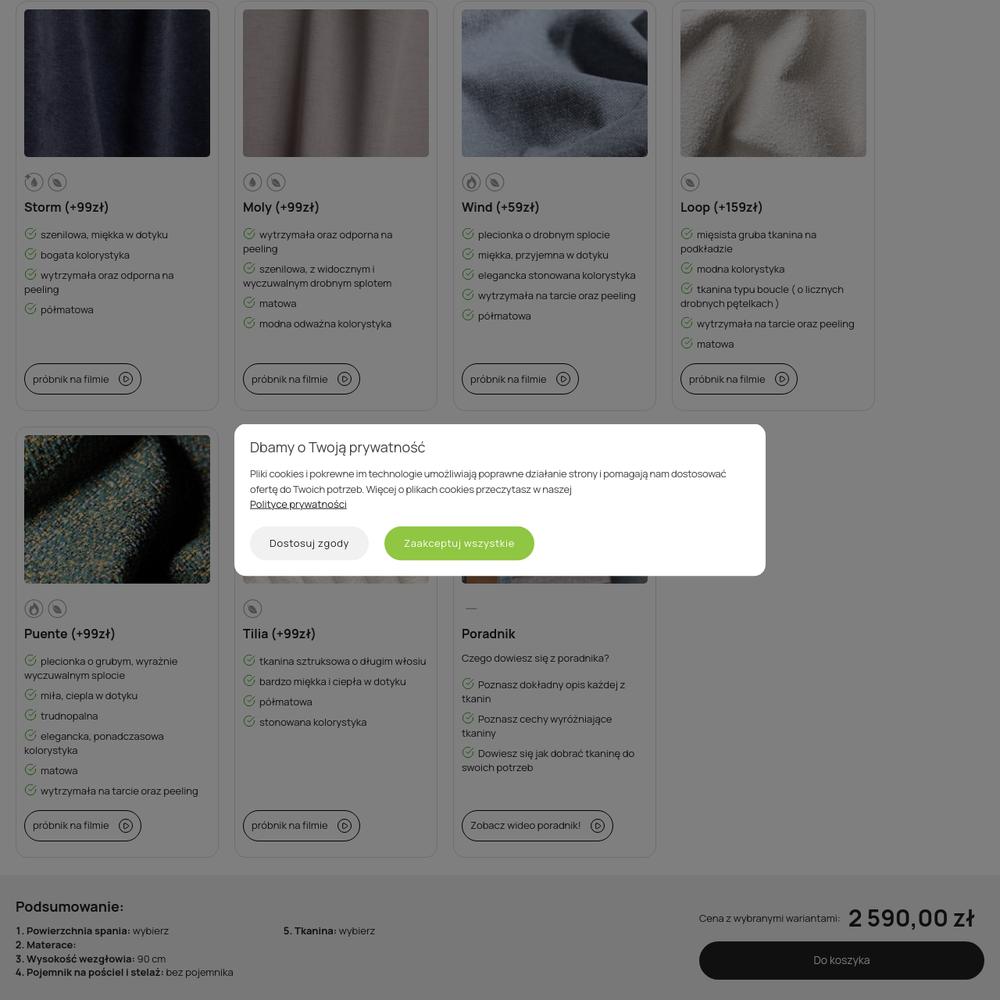The image size is (1000, 1000).
Task: Click the leaf icon above Loop
Action: click(x=690, y=182)
